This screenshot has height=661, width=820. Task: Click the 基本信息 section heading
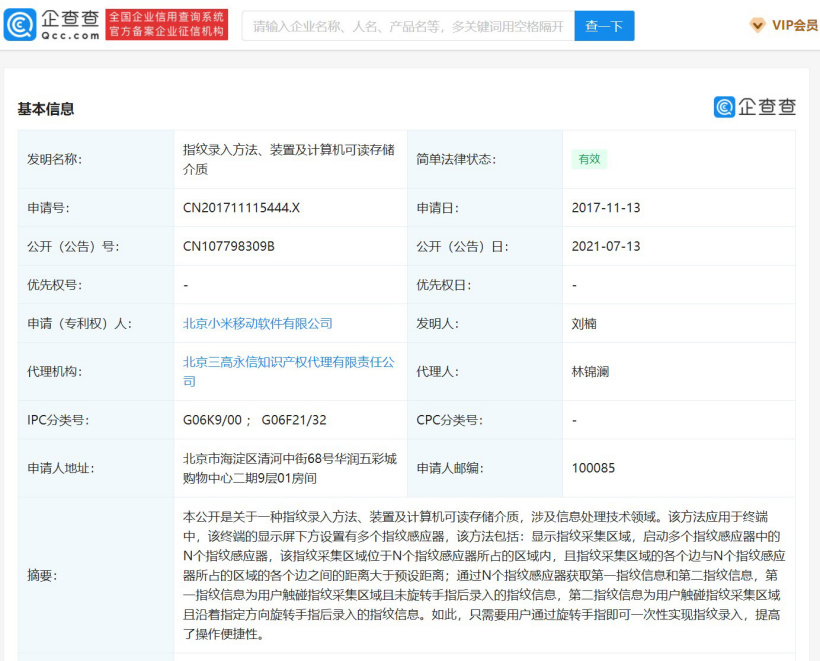click(x=46, y=109)
